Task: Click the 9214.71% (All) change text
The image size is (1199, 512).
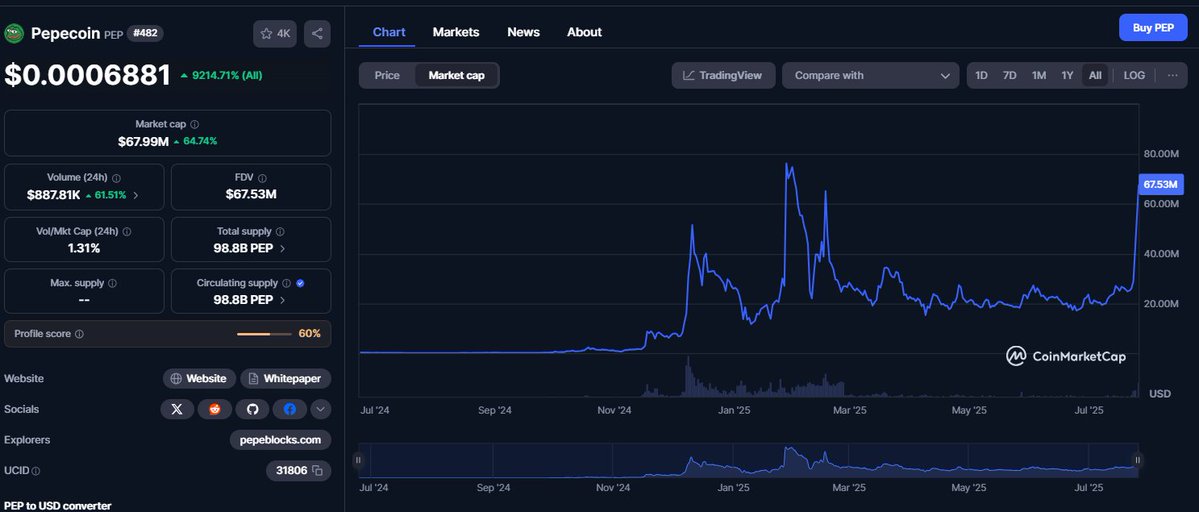Action: tap(226, 75)
